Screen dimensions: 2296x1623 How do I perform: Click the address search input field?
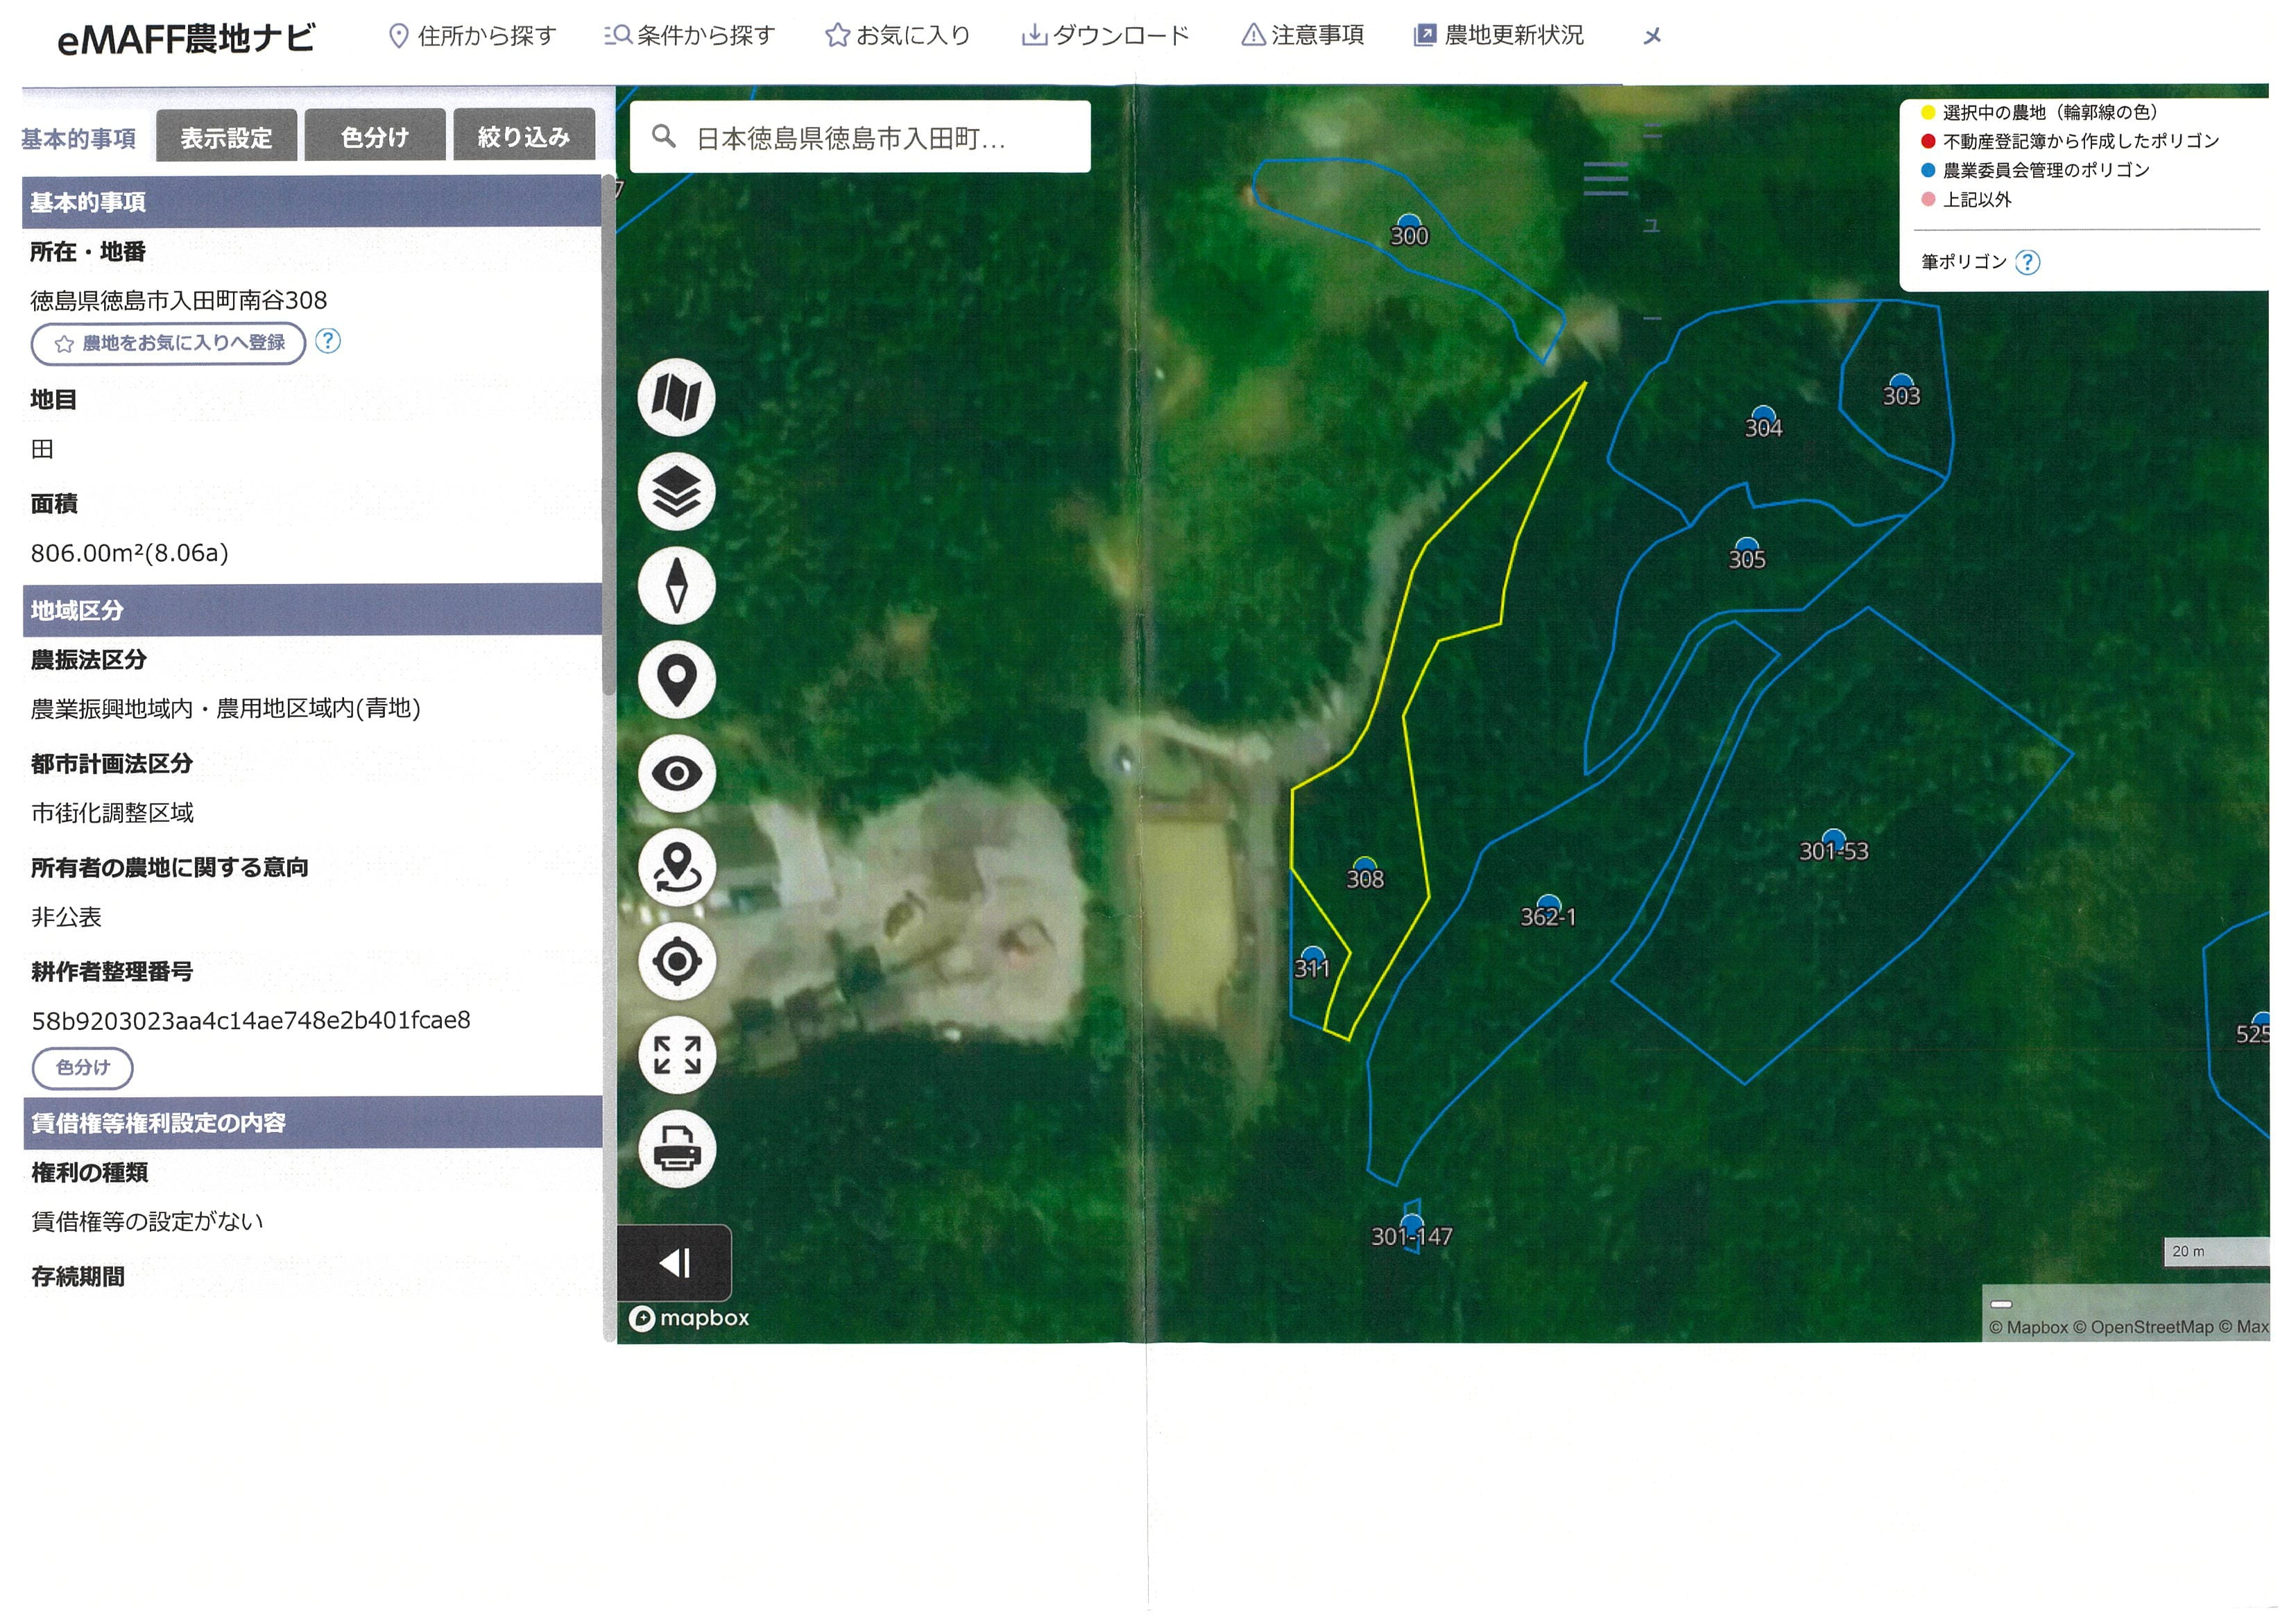[x=860, y=138]
